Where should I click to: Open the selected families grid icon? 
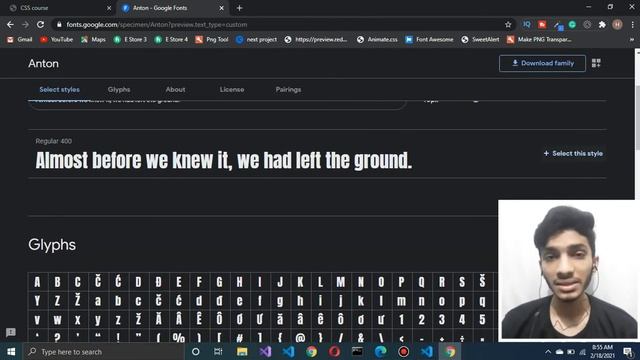click(596, 63)
